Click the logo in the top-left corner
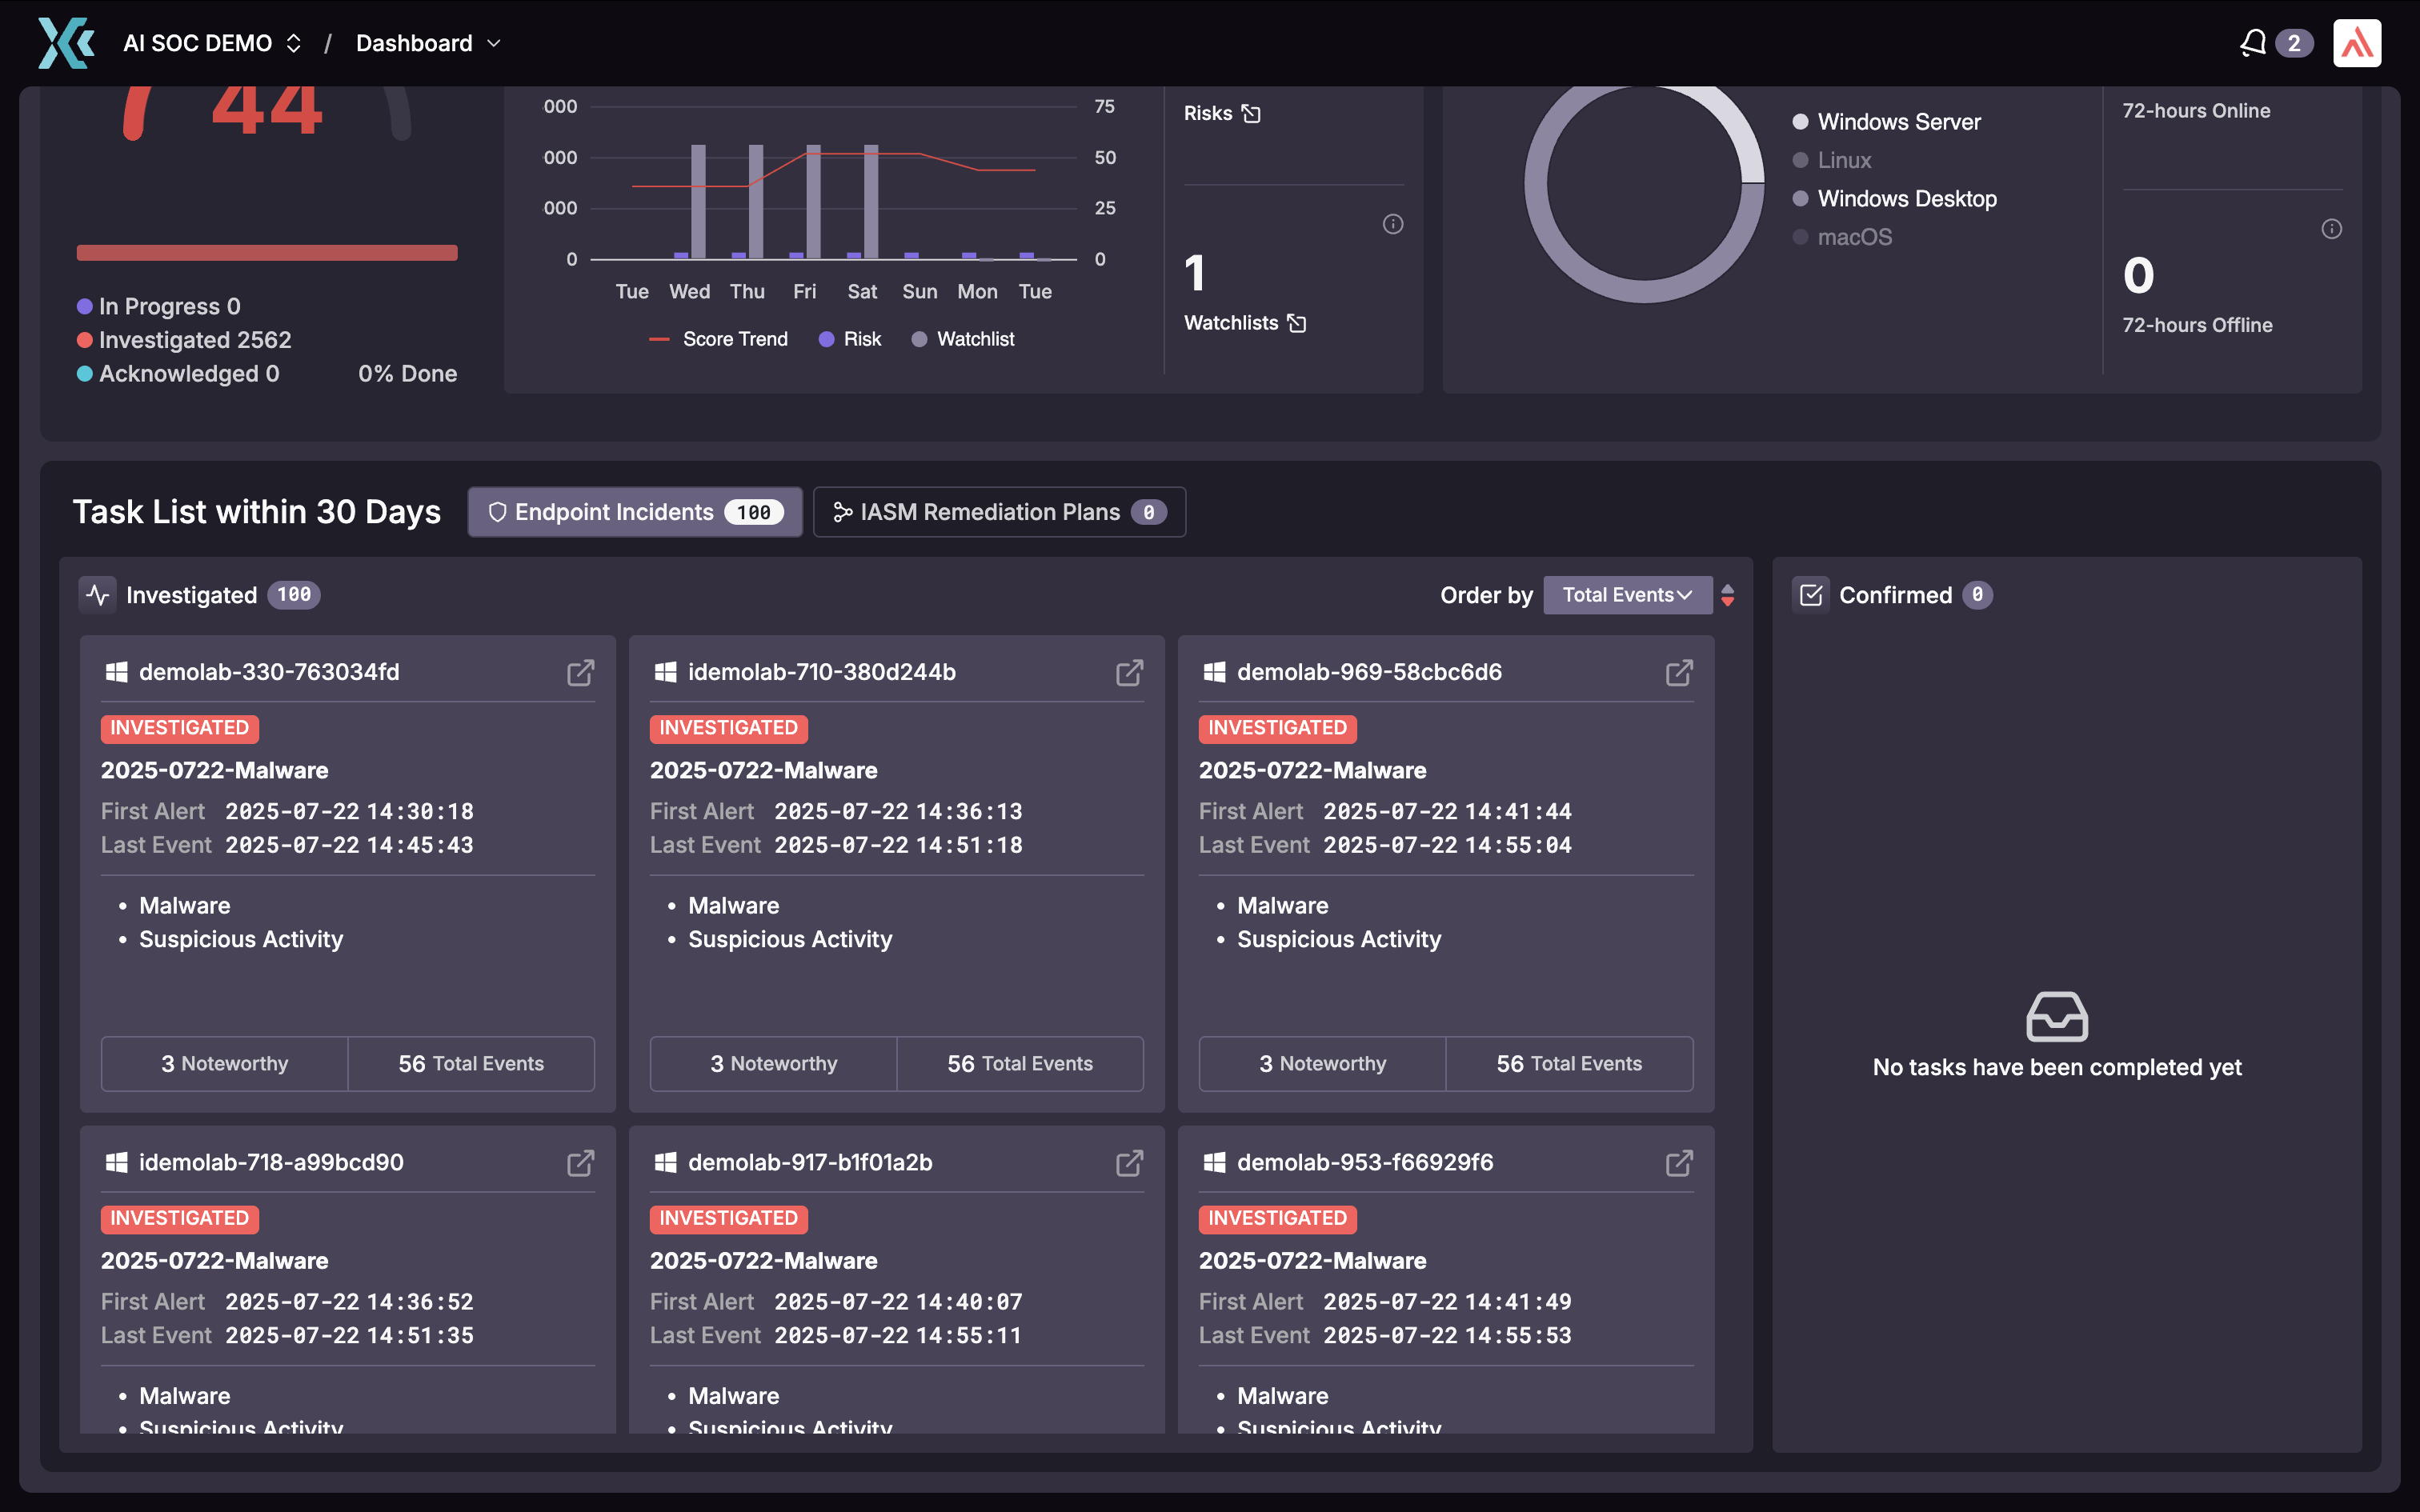The width and height of the screenshot is (2420, 1512). click(x=63, y=42)
